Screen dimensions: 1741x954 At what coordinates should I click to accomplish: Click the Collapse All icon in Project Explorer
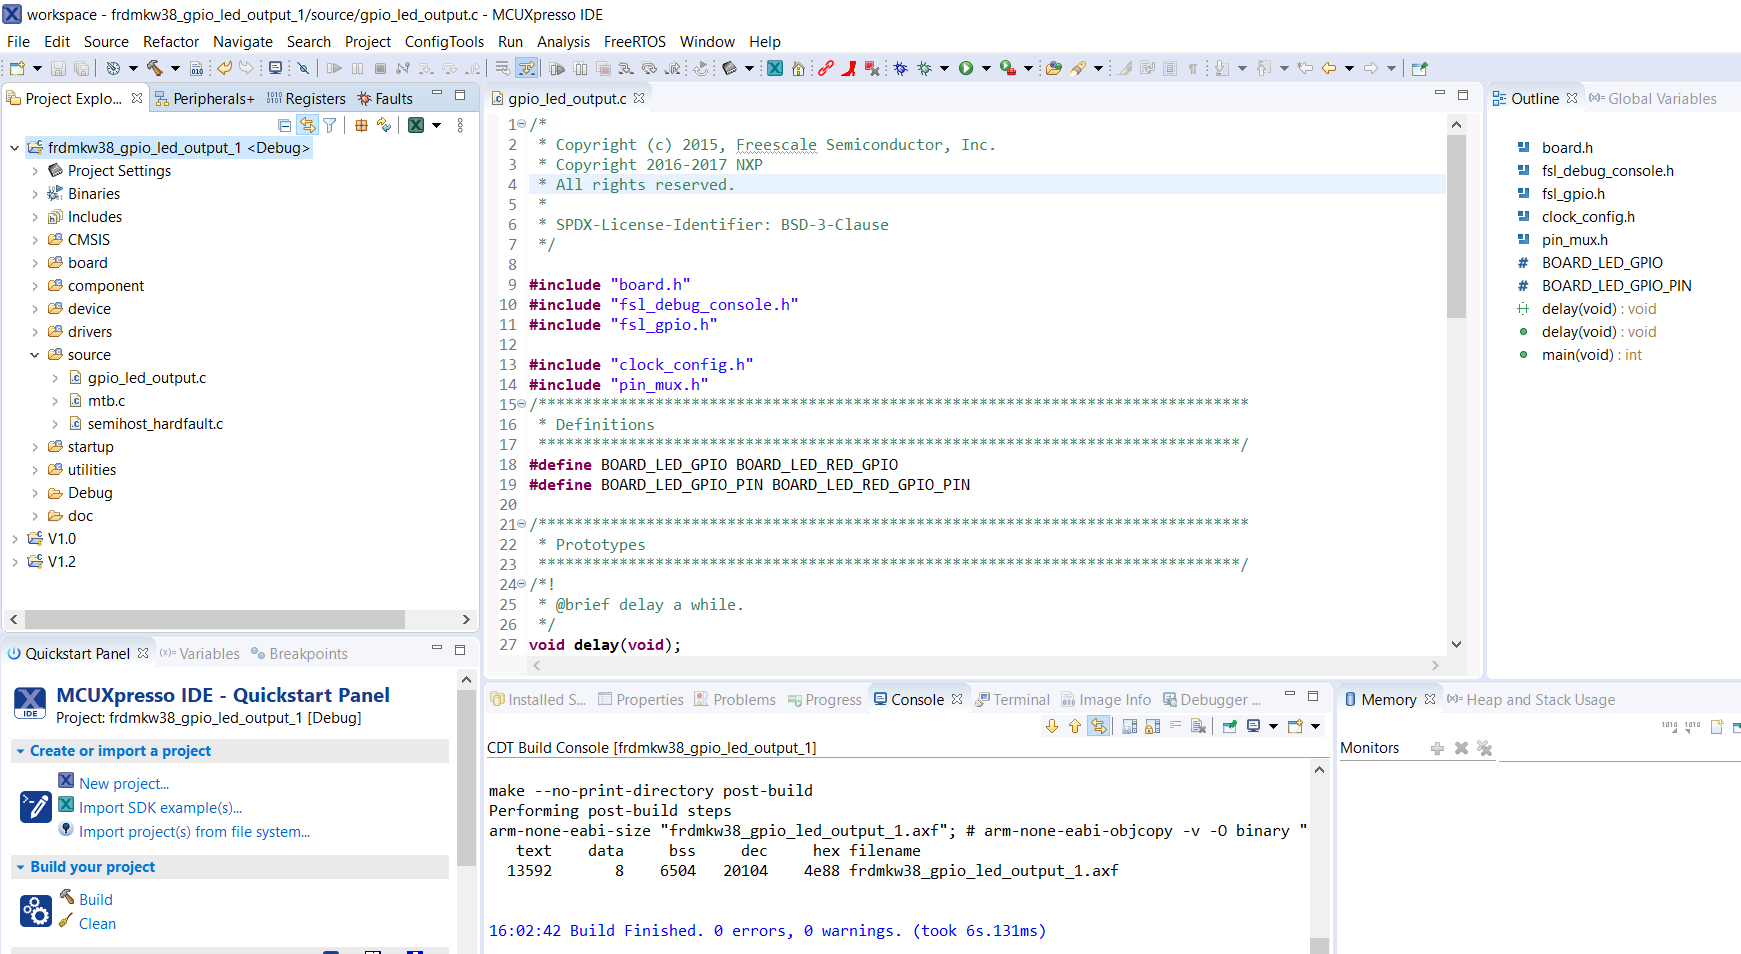click(285, 125)
